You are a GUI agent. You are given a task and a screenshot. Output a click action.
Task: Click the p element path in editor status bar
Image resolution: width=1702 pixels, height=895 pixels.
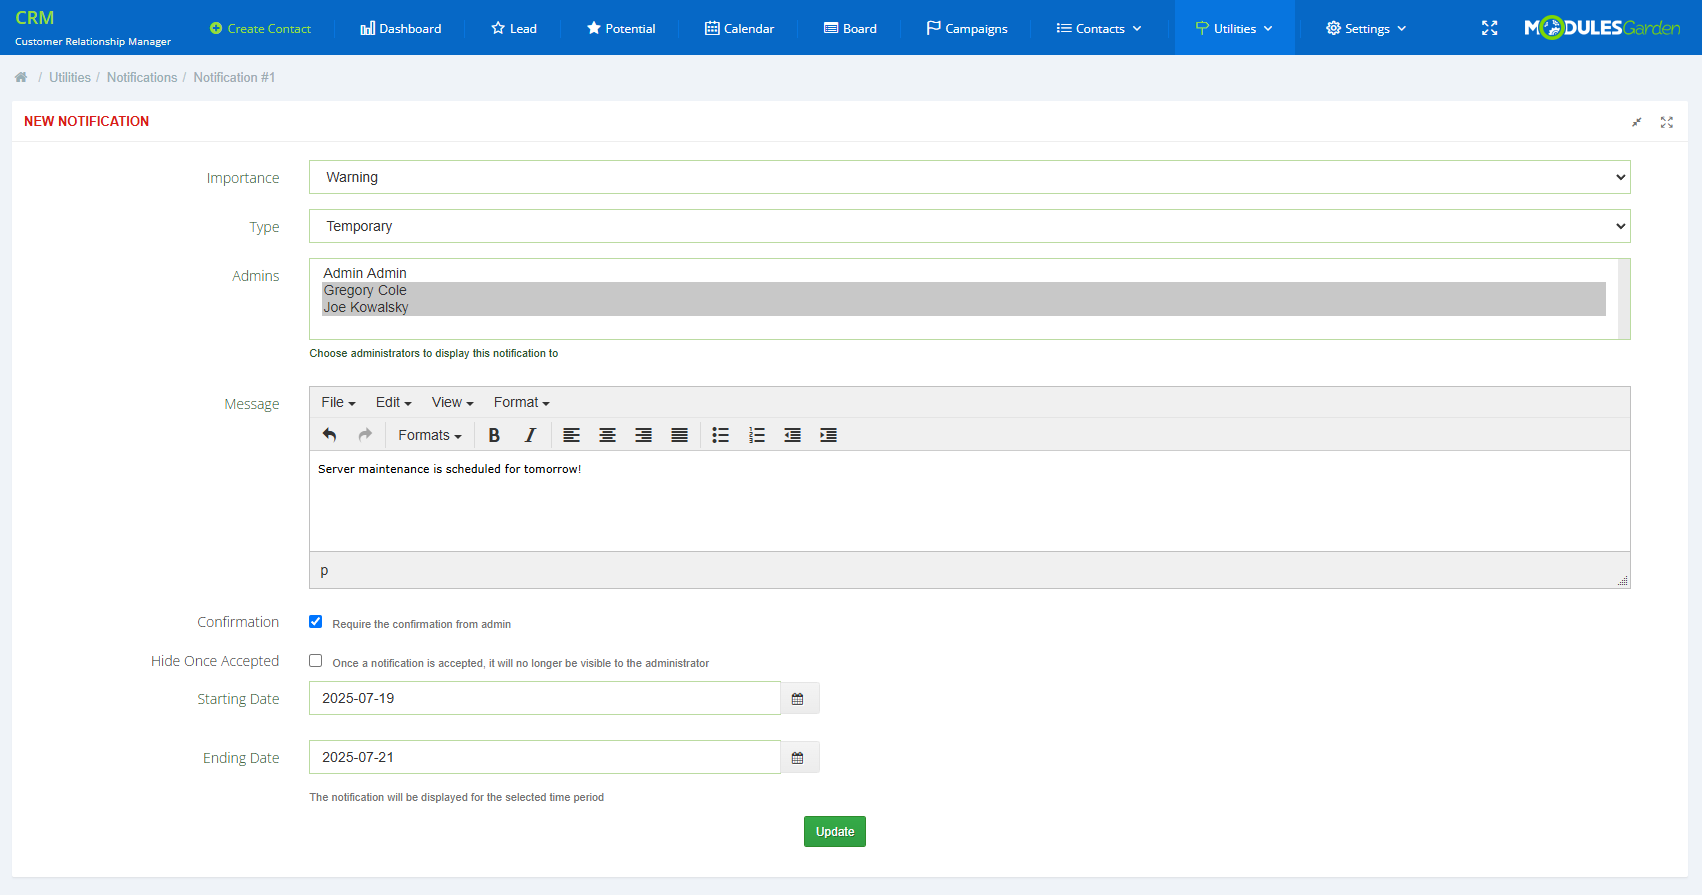pos(324,570)
